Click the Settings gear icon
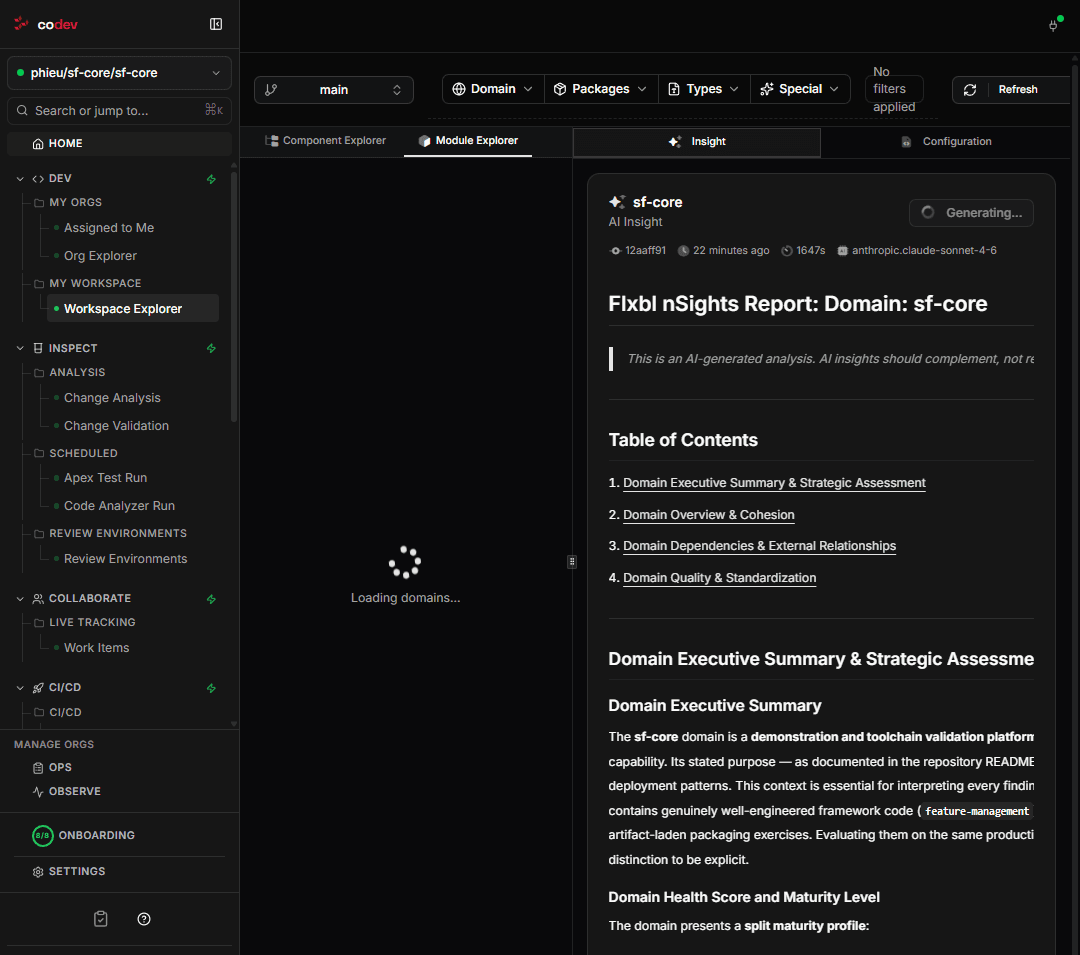The width and height of the screenshot is (1080, 955). 38,872
